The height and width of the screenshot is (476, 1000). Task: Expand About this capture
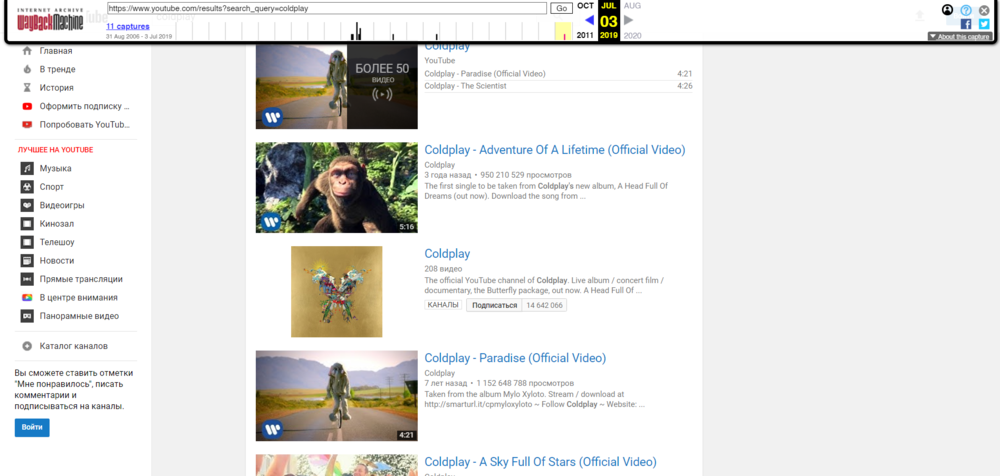pos(959,36)
